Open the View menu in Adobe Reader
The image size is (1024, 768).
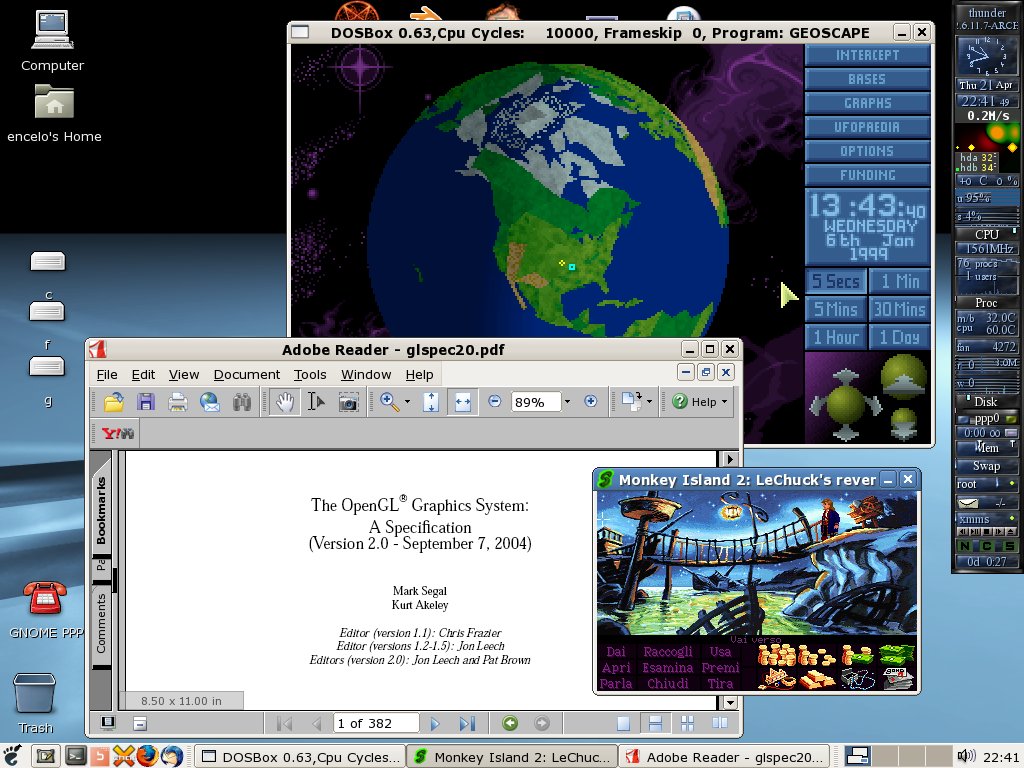coord(184,374)
